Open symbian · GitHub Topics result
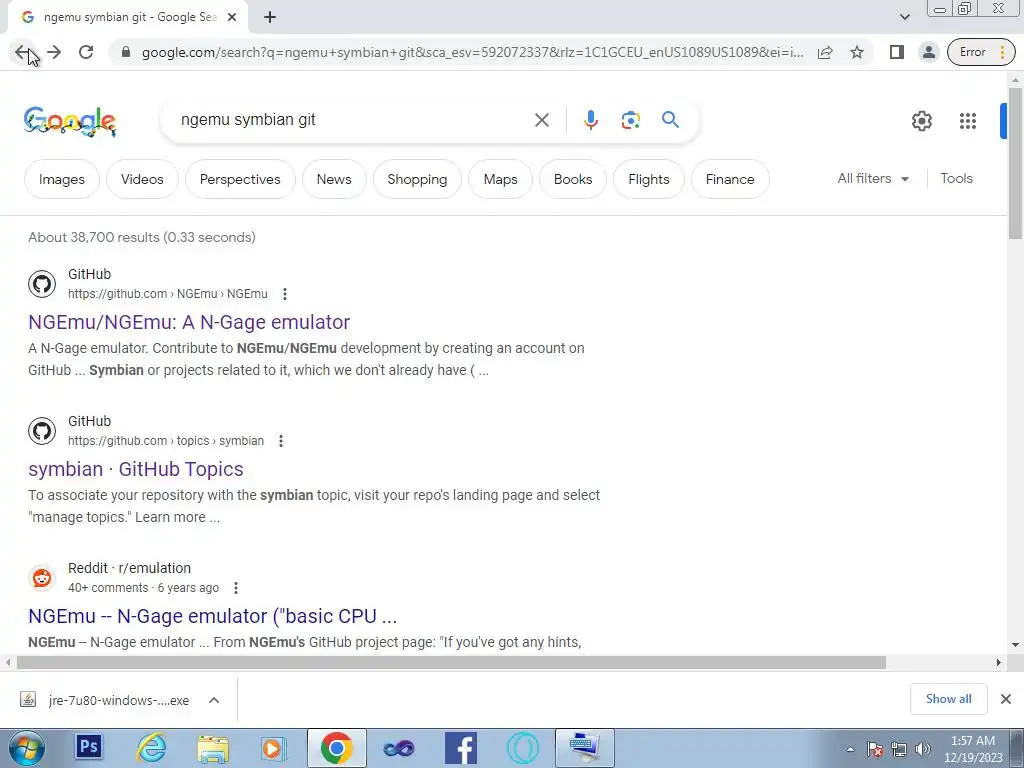The height and width of the screenshot is (768, 1024). coord(135,469)
